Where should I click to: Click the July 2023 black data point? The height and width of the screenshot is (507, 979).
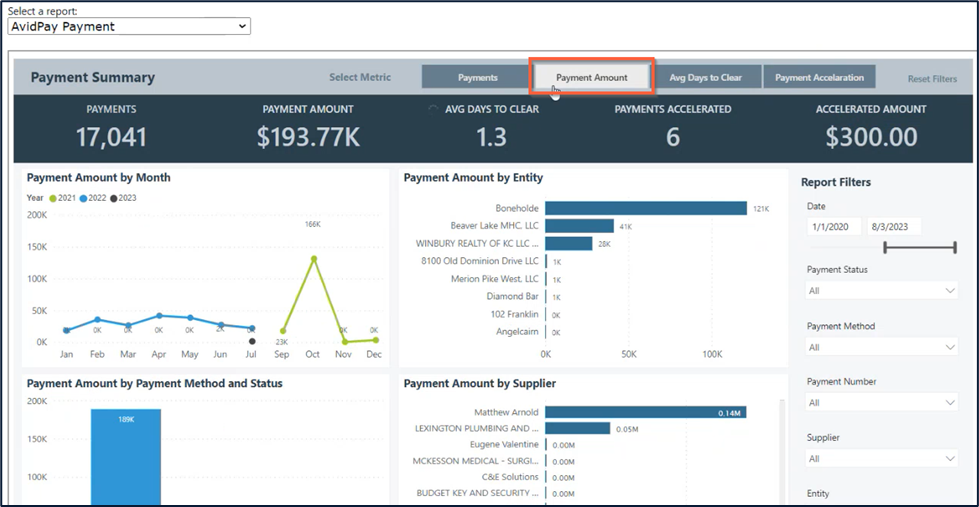[252, 342]
